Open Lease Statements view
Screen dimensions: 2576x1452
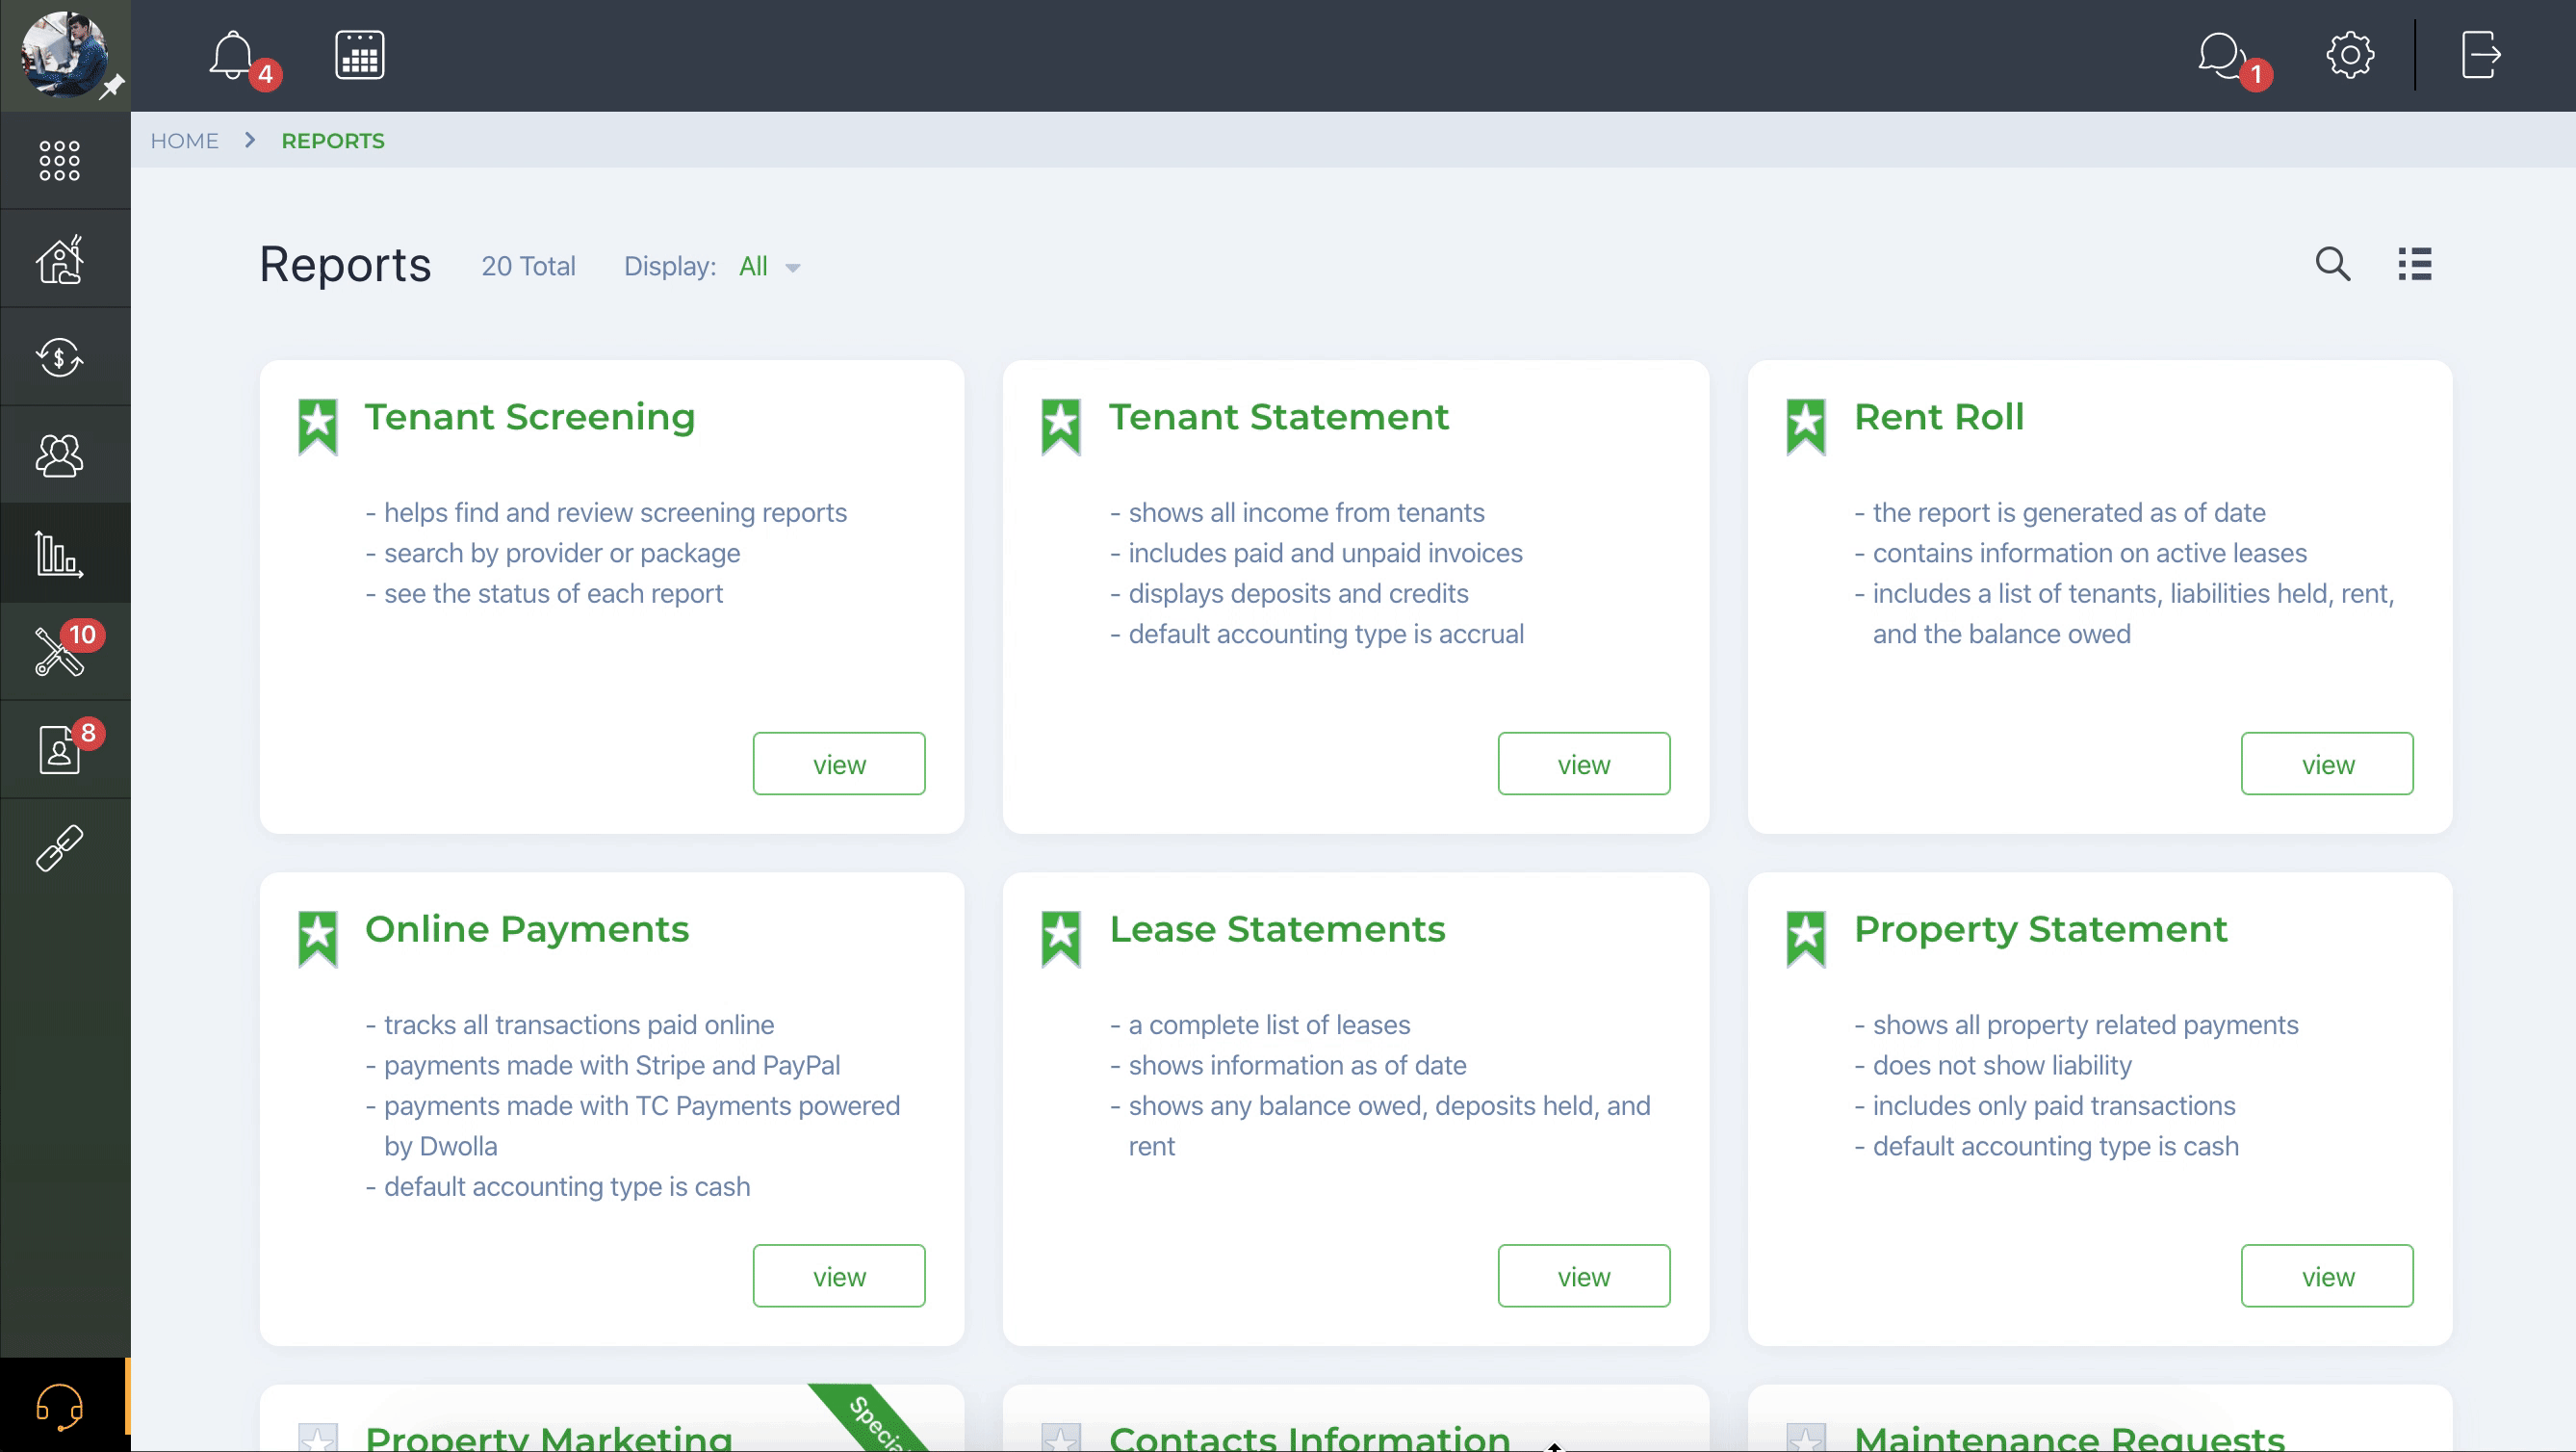click(1584, 1277)
